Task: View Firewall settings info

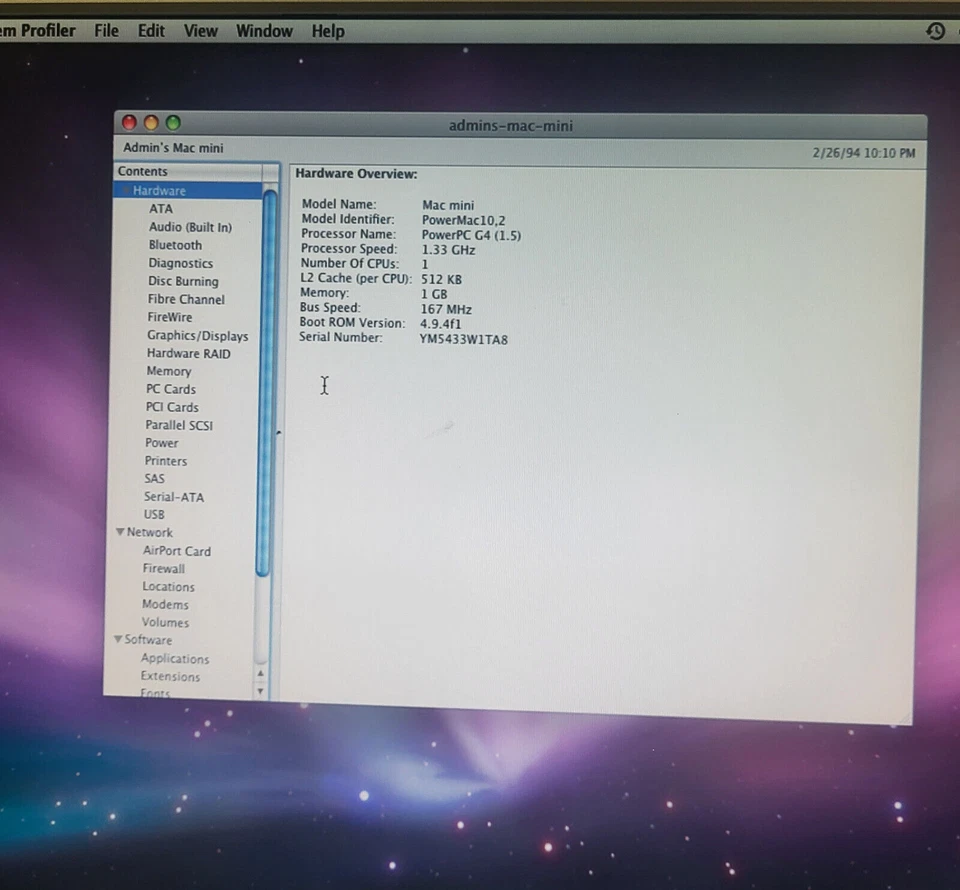Action: [x=163, y=568]
